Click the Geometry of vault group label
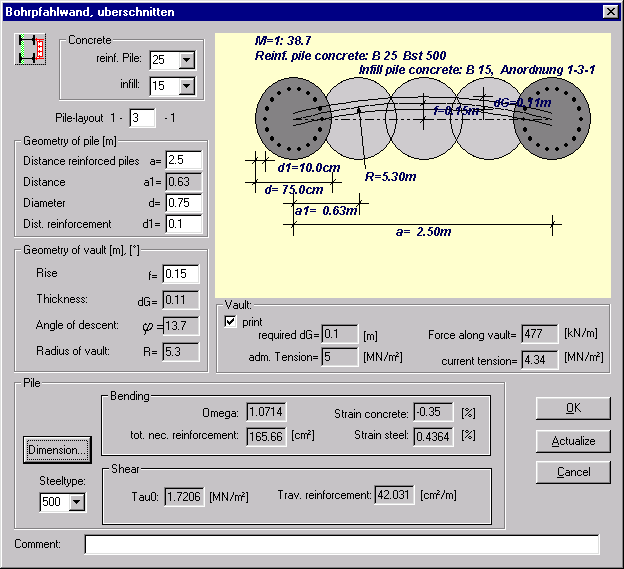Screen dimensions: 624x569 tap(81, 250)
